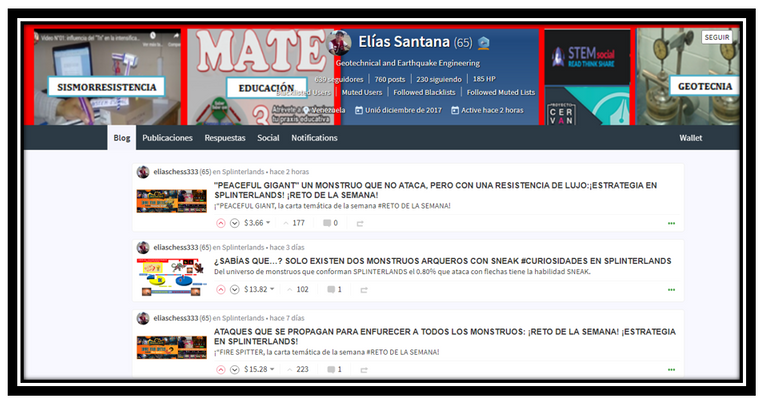Open thumbnail of ATAQUES QUE SE PROPAGAN post
The width and height of the screenshot is (768, 403).
[171, 347]
